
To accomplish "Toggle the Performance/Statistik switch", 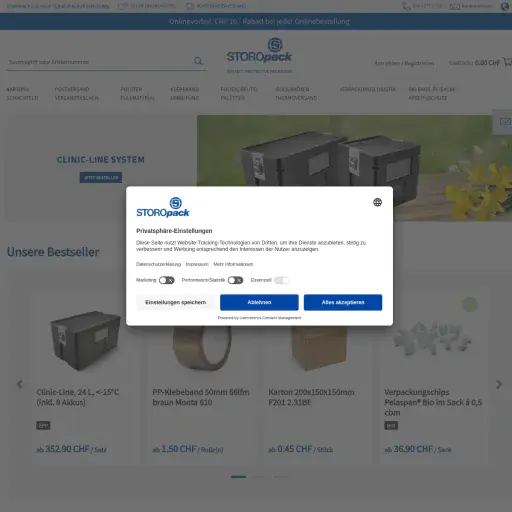I will pyautogui.click(x=235, y=280).
